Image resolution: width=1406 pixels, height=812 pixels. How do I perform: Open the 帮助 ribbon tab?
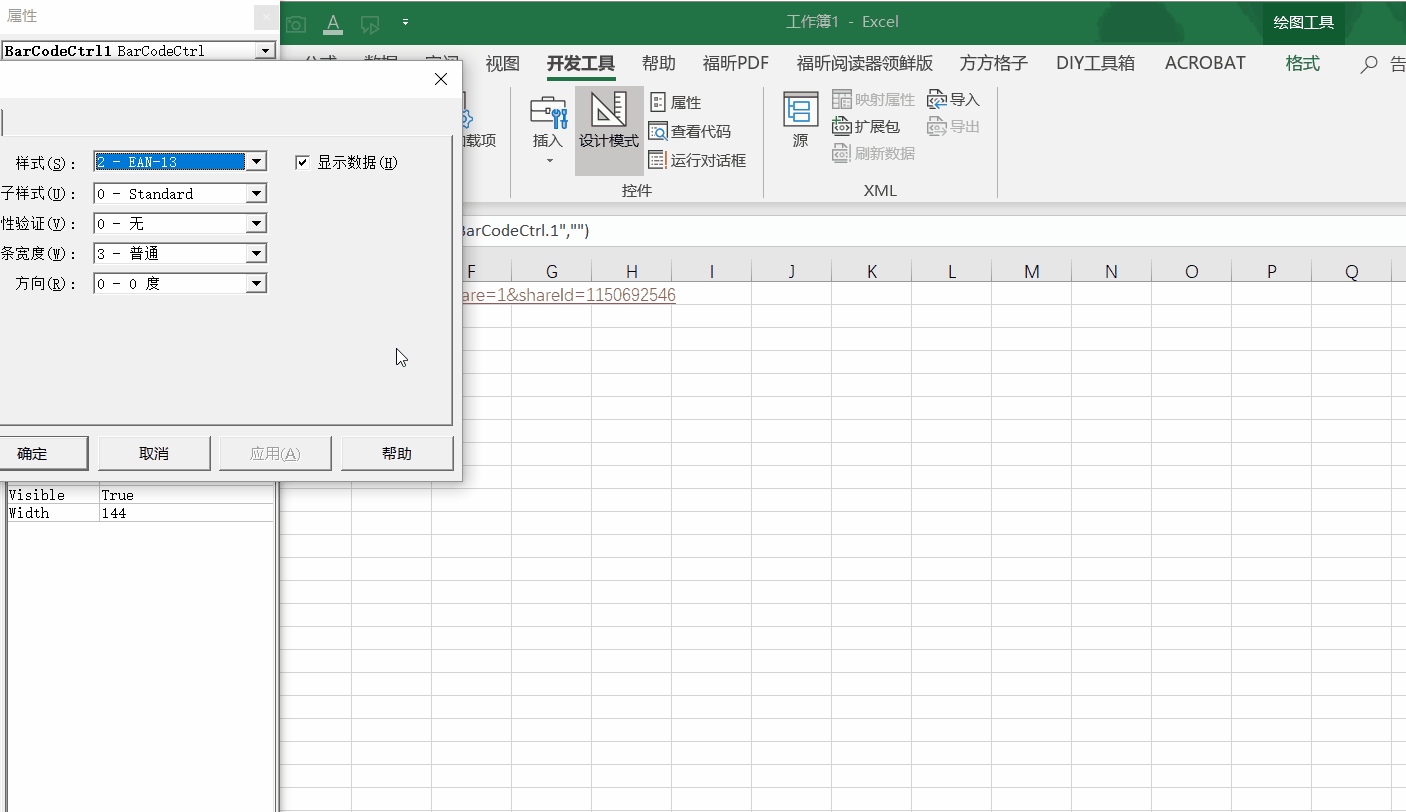pos(659,63)
